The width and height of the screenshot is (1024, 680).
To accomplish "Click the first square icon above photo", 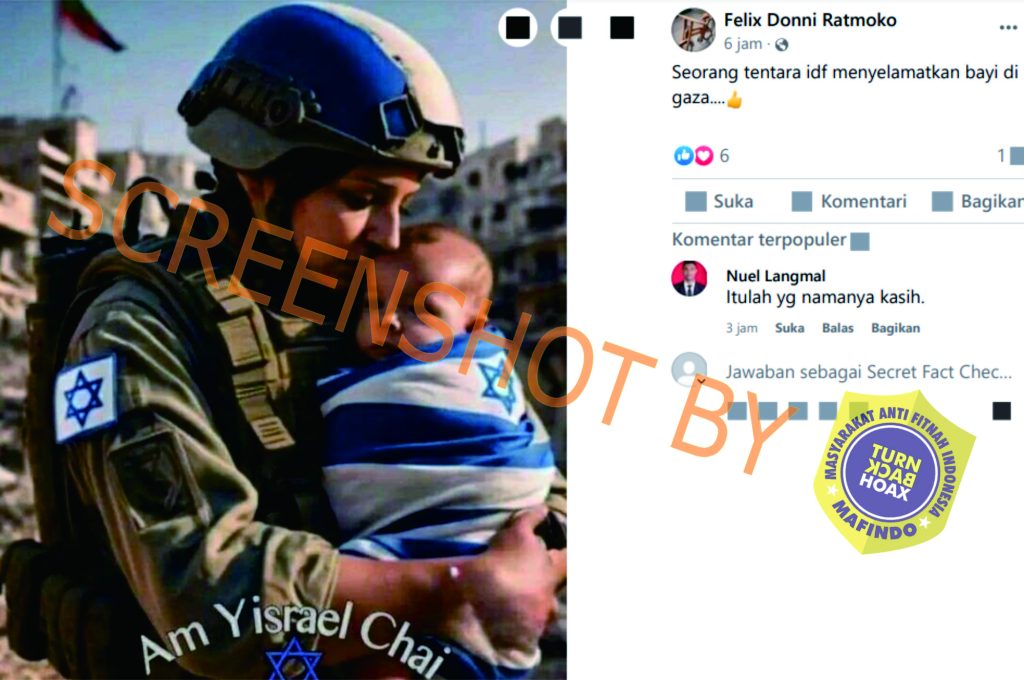I will coord(518,27).
